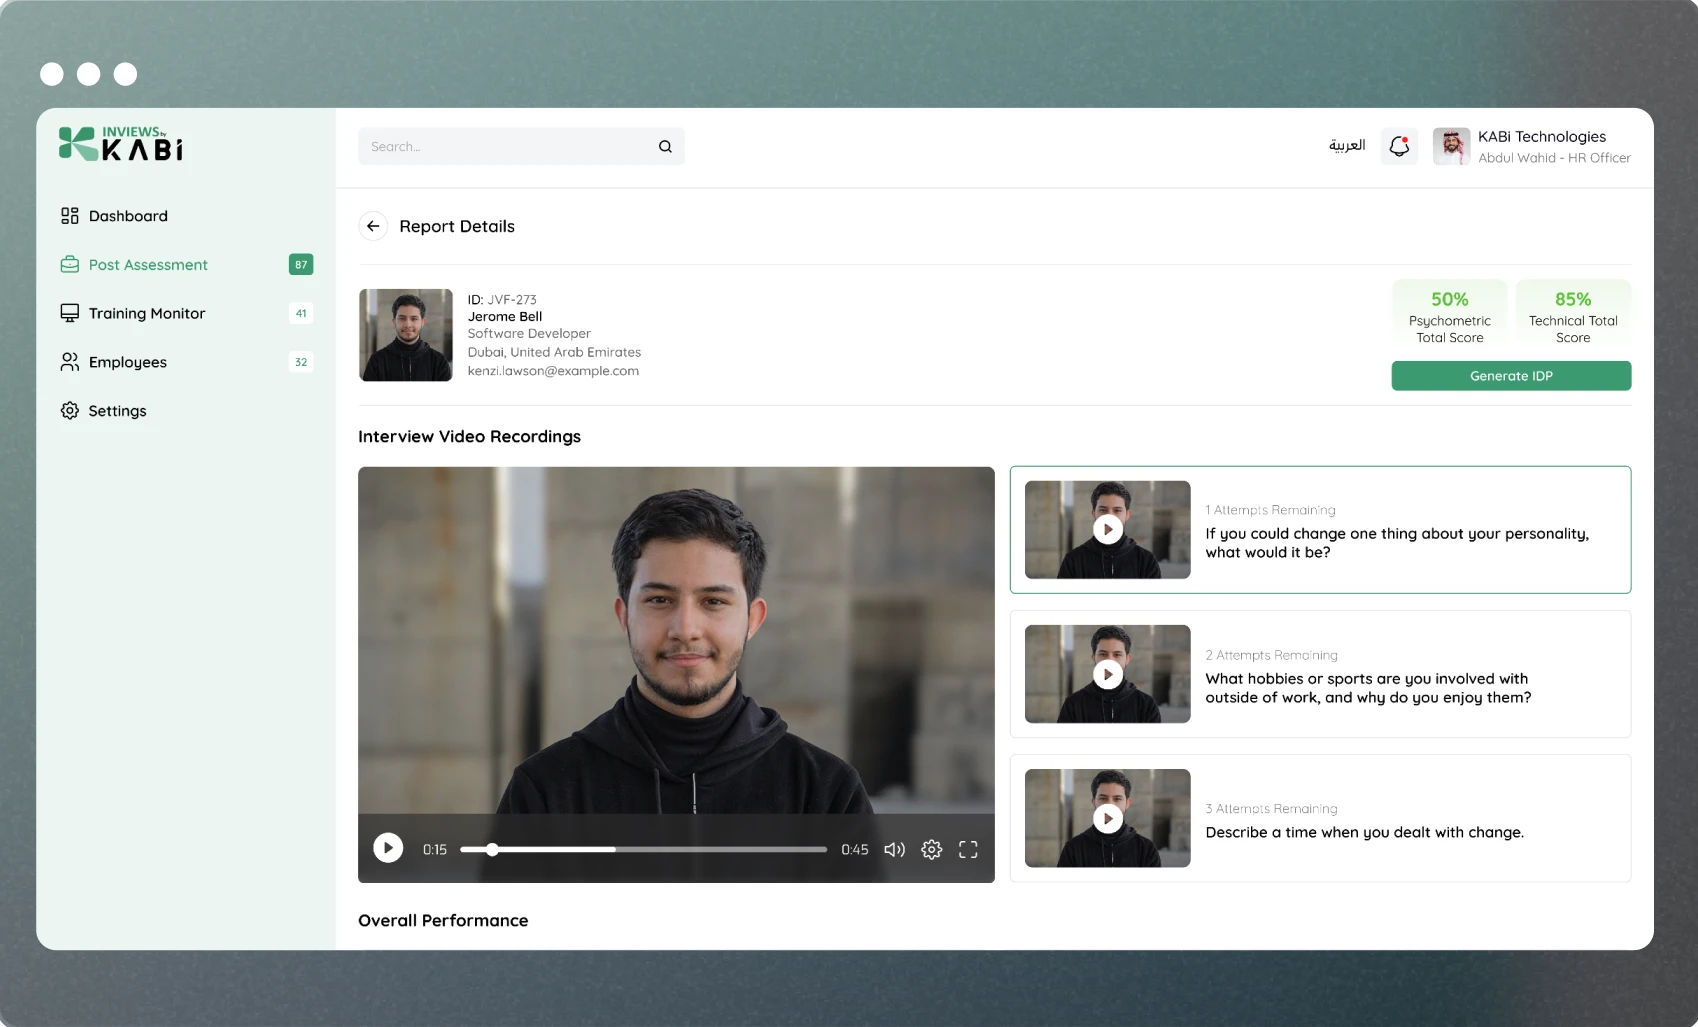The height and width of the screenshot is (1027, 1698).
Task: Click the hobbies or sports question text
Action: pos(1368,688)
